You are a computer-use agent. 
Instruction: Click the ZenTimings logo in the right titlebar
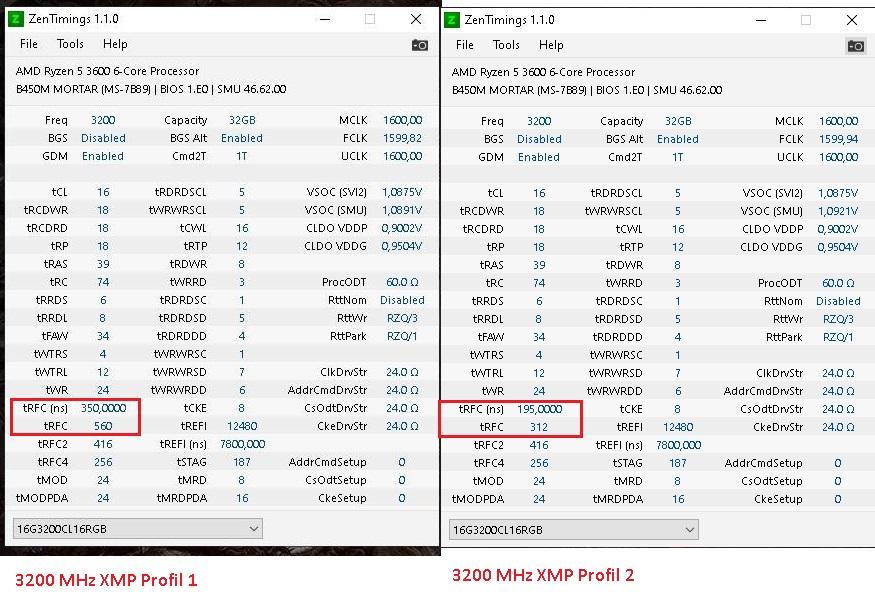point(450,19)
